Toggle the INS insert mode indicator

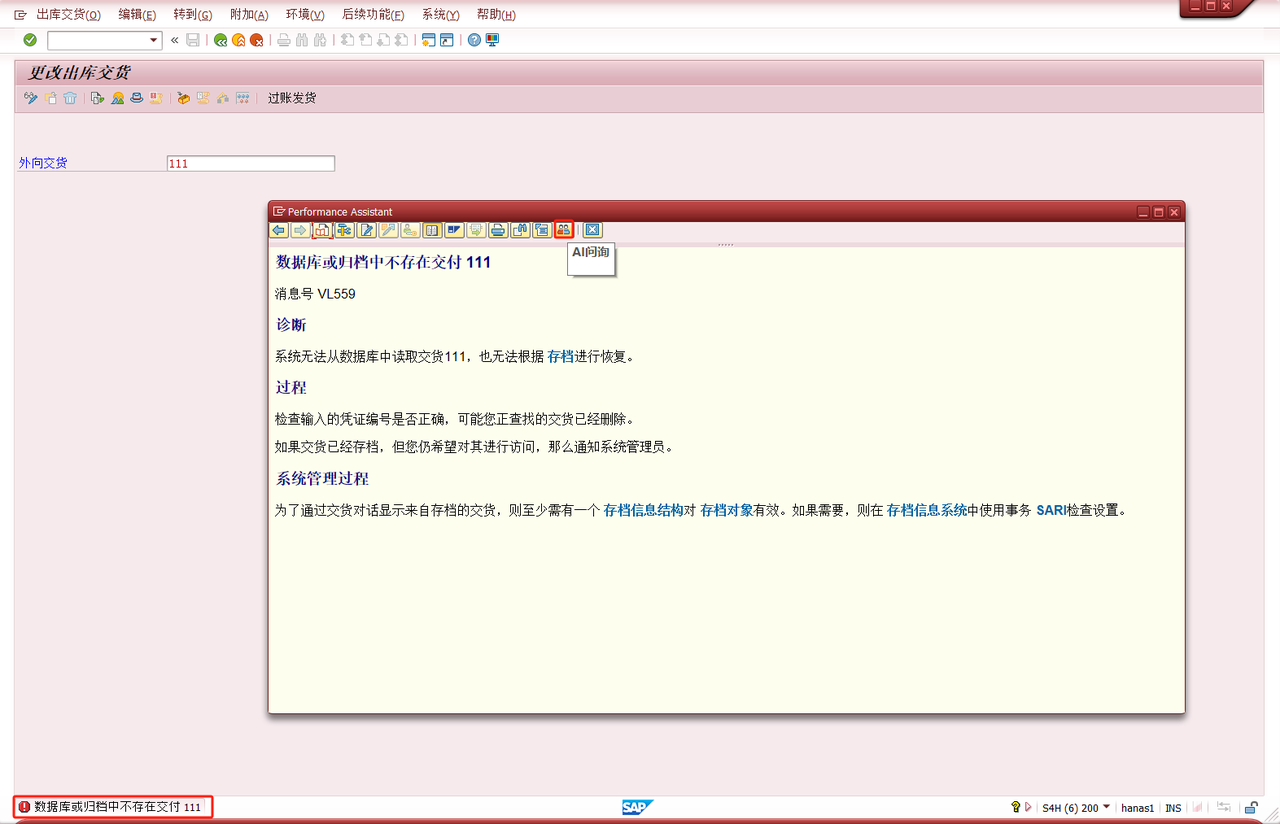tap(1173, 808)
